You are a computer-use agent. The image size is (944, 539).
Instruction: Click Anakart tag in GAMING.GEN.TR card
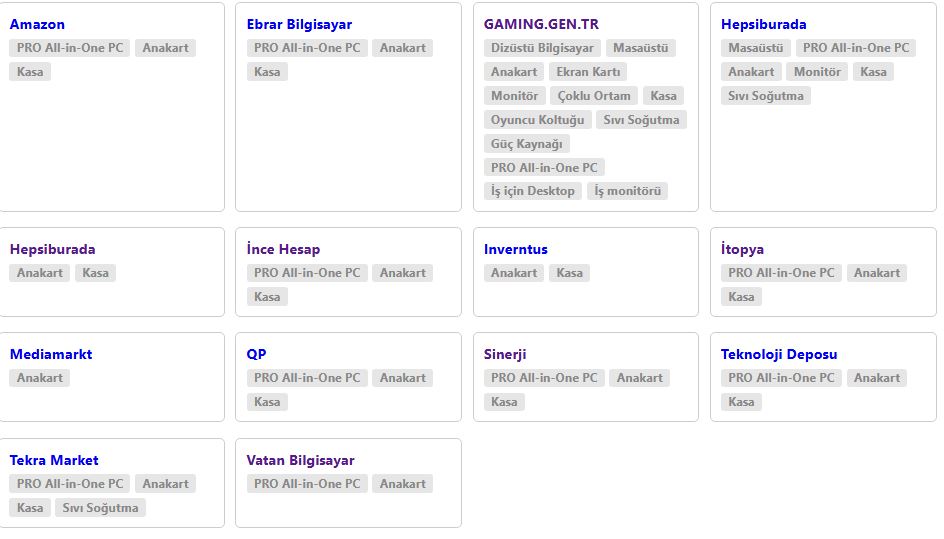point(514,72)
